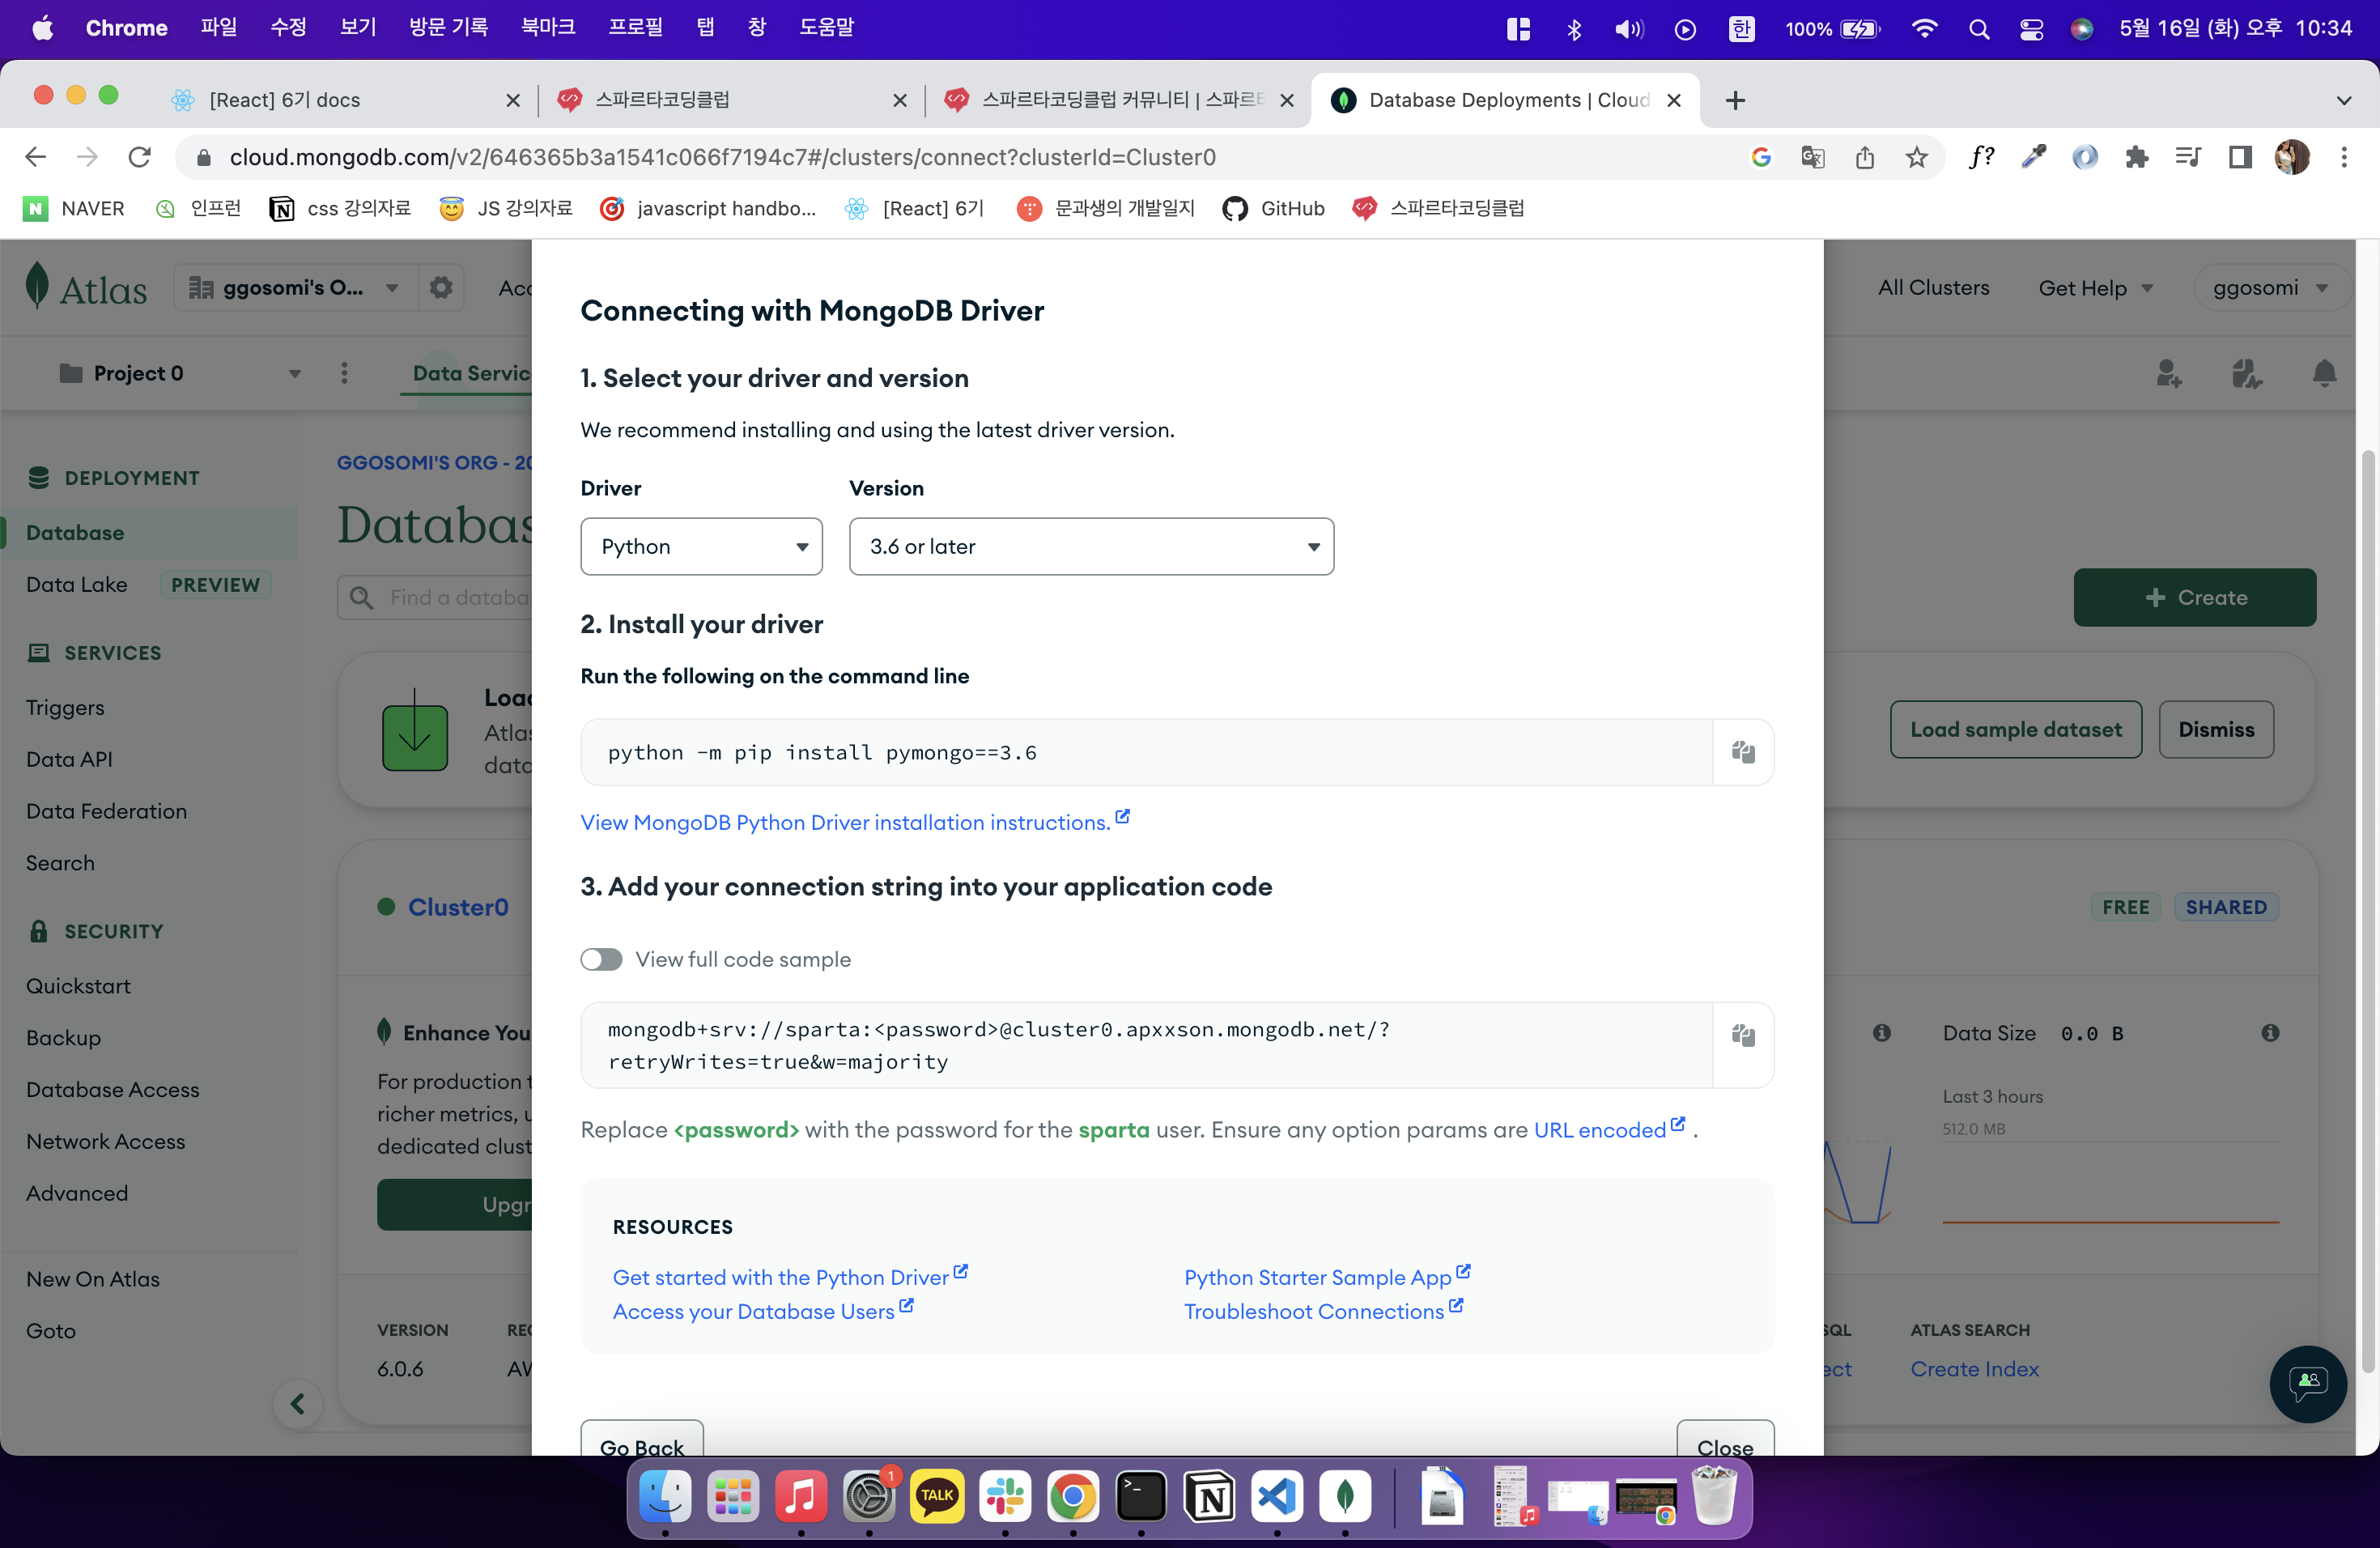The height and width of the screenshot is (1548, 2380).
Task: Click Load sample dataset button
Action: coord(2015,729)
